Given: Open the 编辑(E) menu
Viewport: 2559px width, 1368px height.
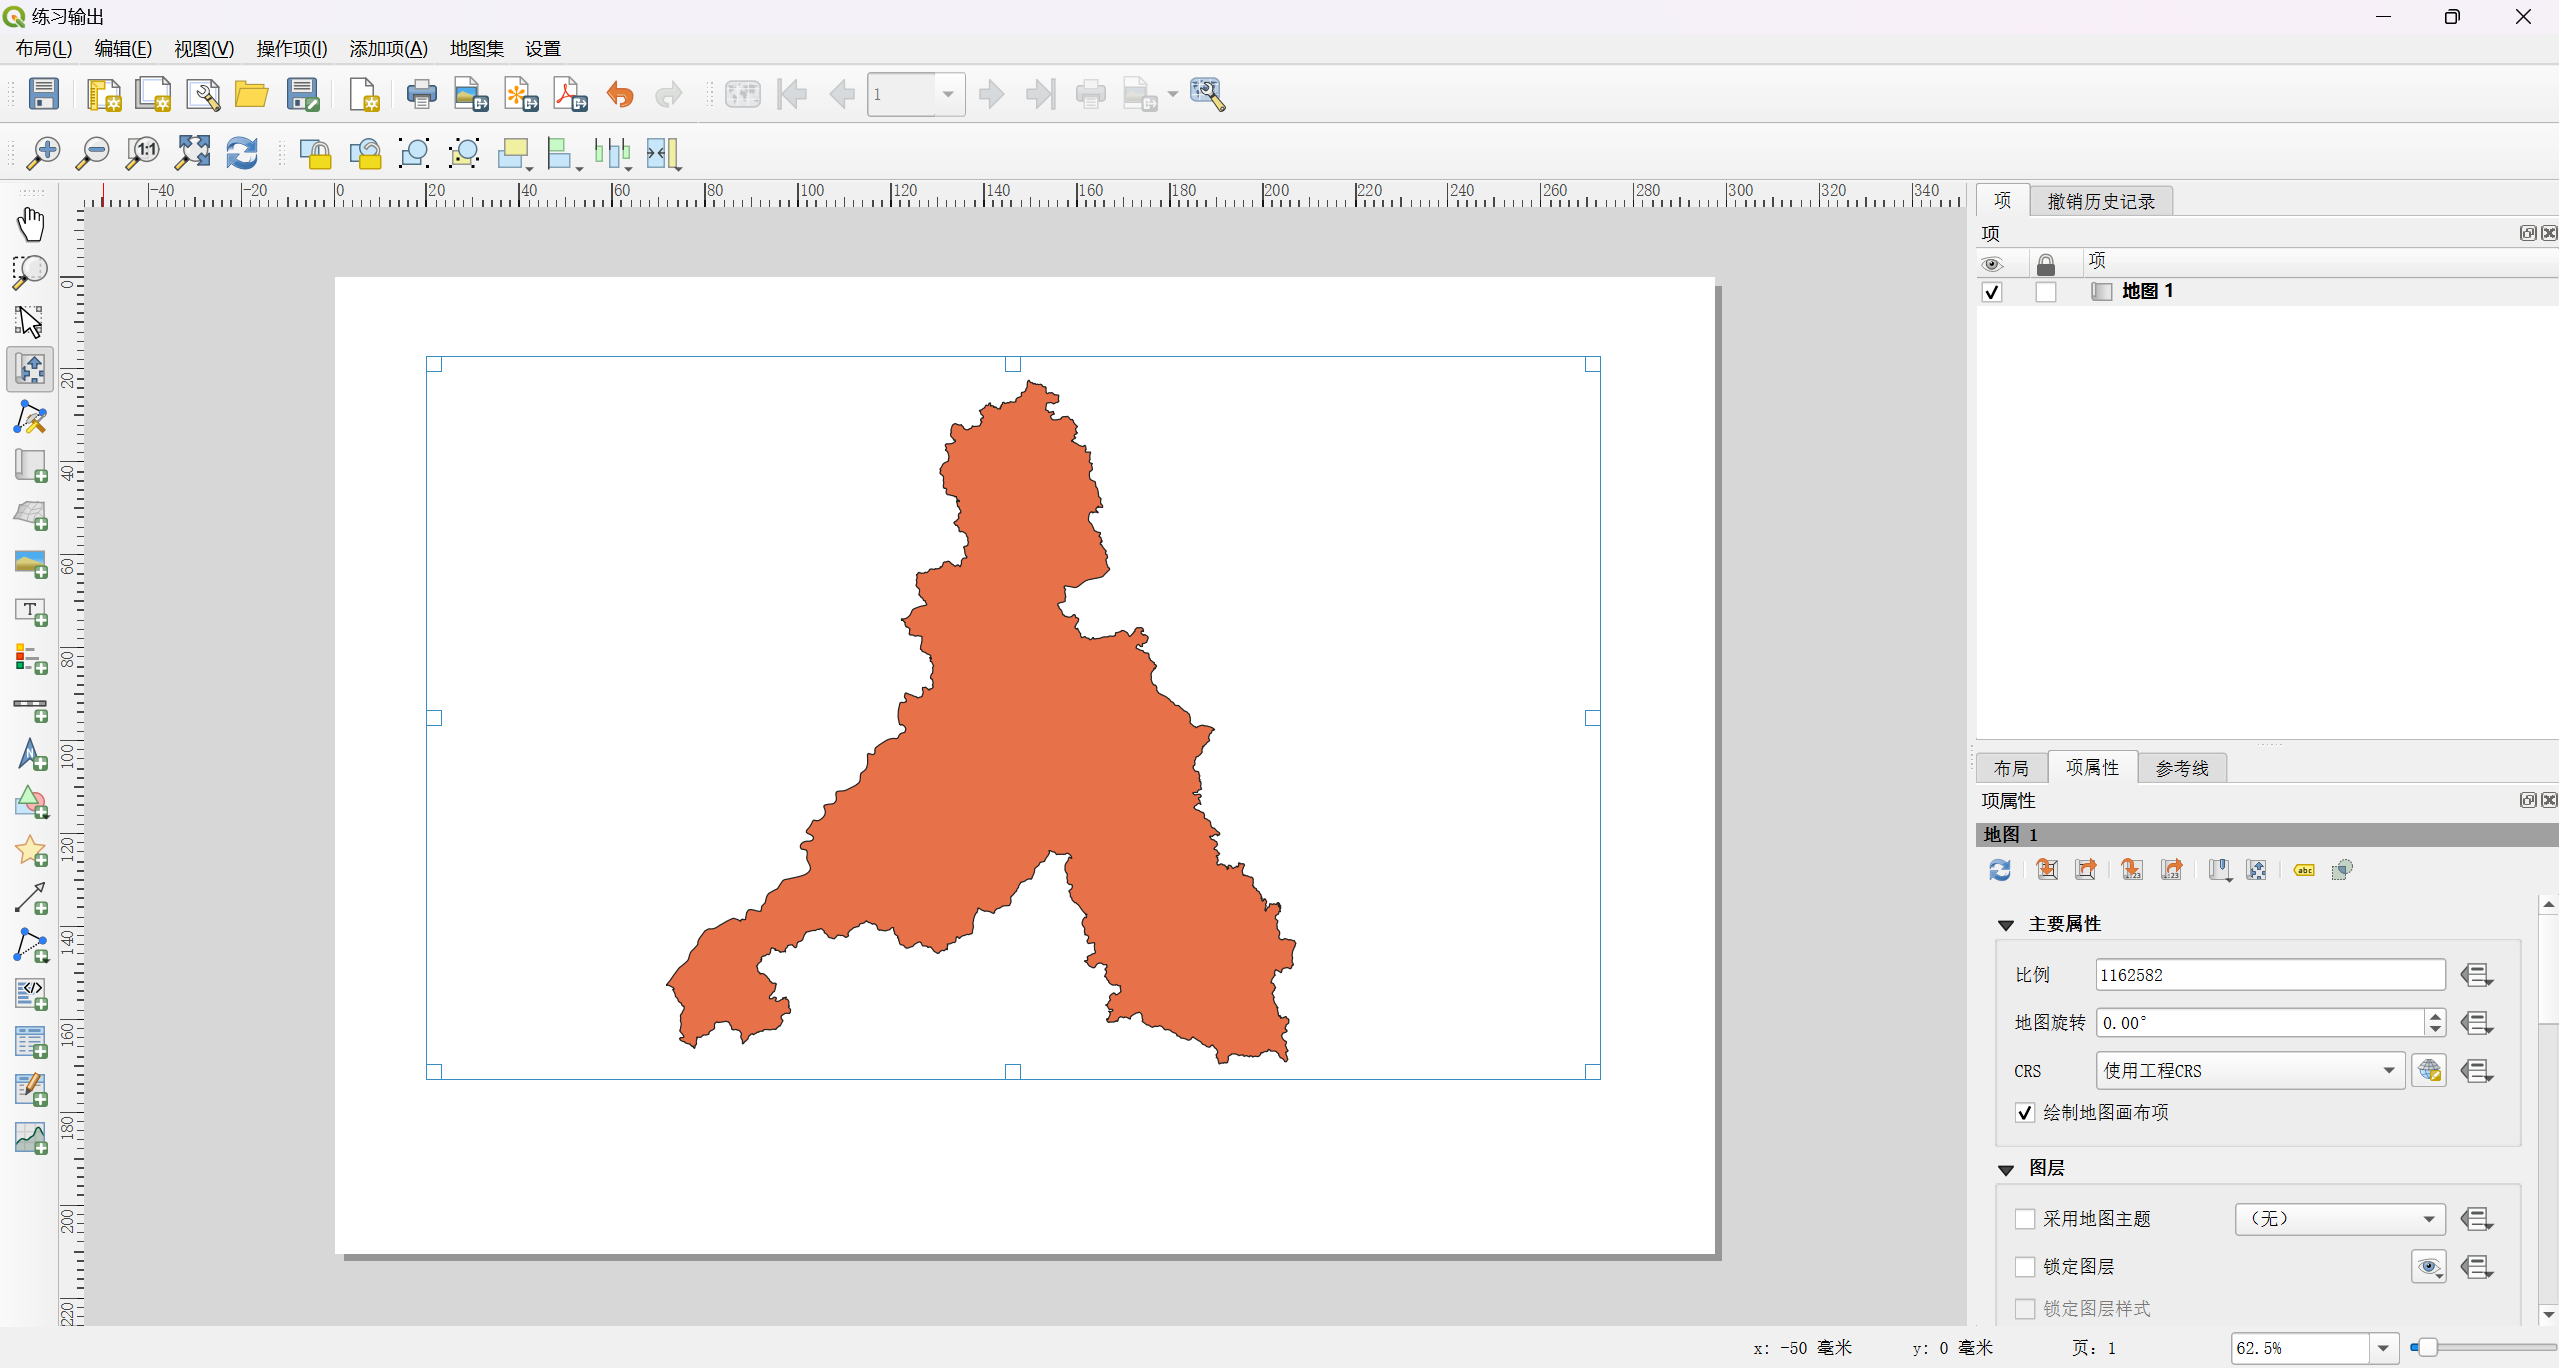Looking at the screenshot, I should pos(123,49).
